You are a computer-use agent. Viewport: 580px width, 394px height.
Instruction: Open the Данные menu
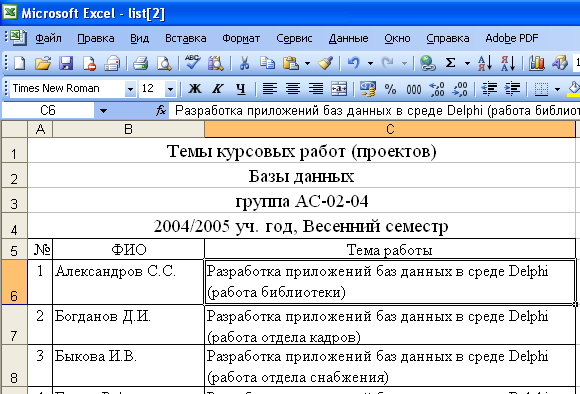348,38
